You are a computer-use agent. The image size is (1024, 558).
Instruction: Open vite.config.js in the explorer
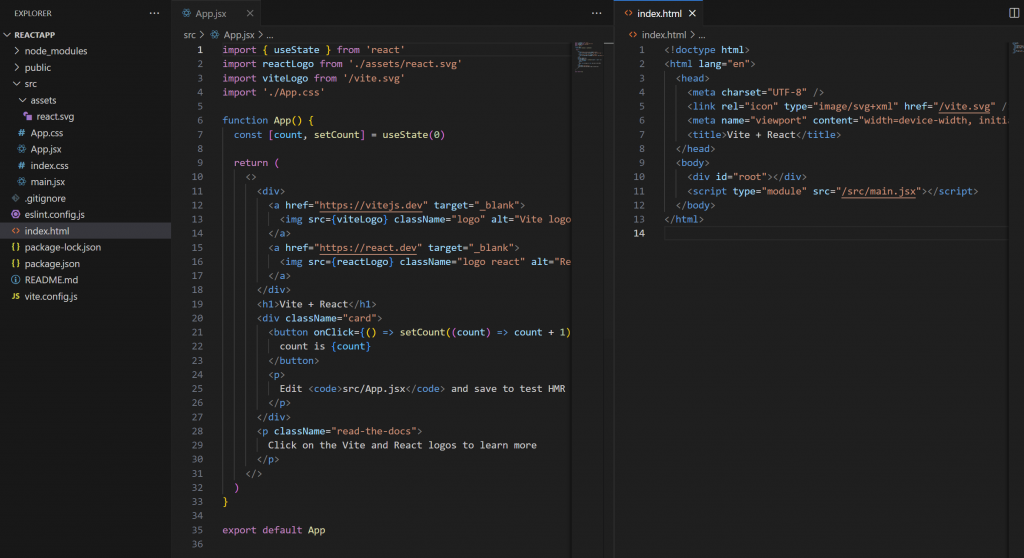[86, 296]
